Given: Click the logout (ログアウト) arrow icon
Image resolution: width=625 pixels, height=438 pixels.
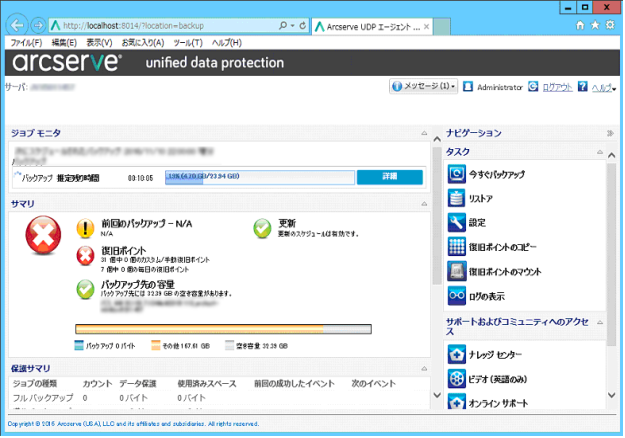Looking at the screenshot, I should [x=533, y=86].
